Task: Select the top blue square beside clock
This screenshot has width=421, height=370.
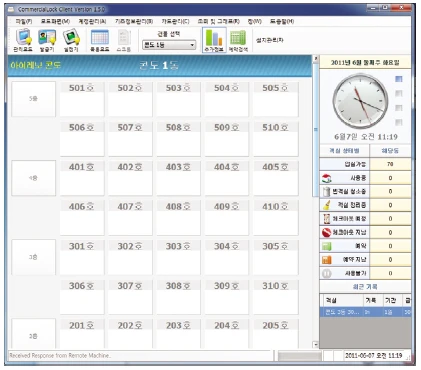Action: (399, 79)
